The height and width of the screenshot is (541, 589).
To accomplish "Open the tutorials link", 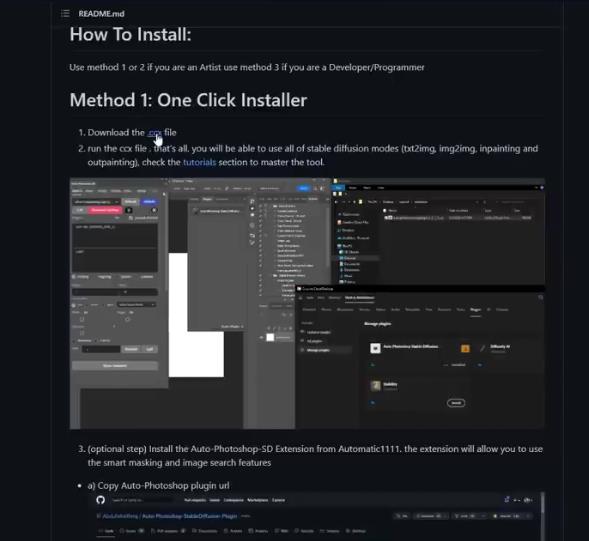I will pos(199,162).
